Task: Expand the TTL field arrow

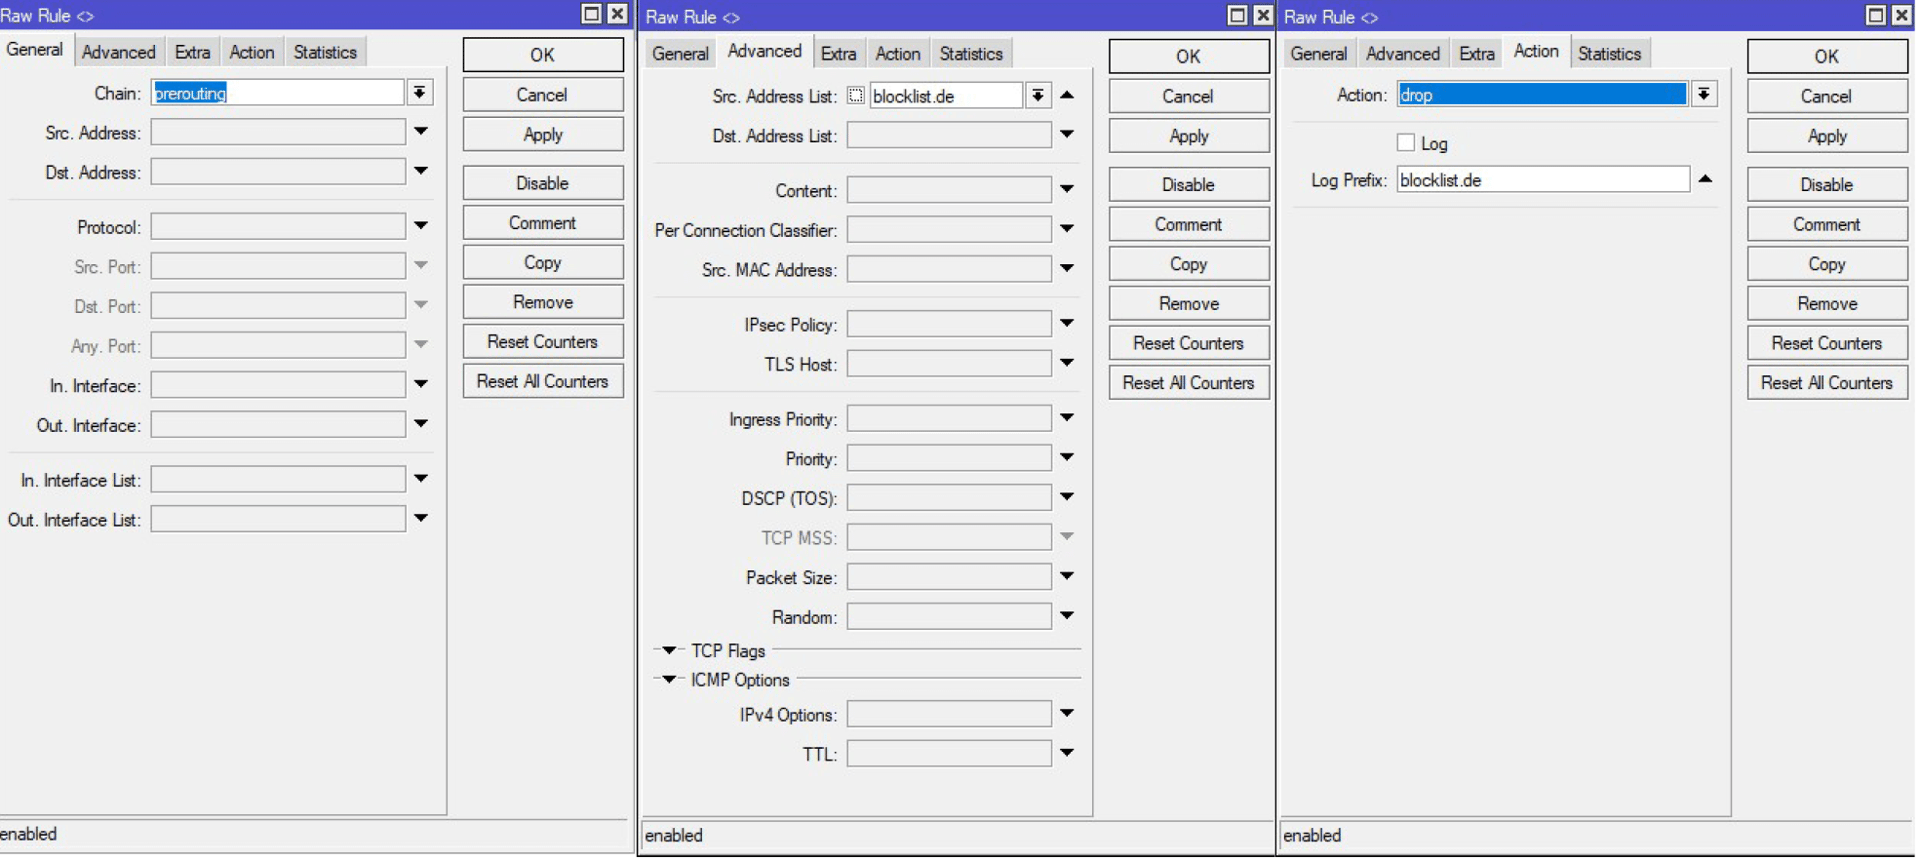Action: (1067, 754)
